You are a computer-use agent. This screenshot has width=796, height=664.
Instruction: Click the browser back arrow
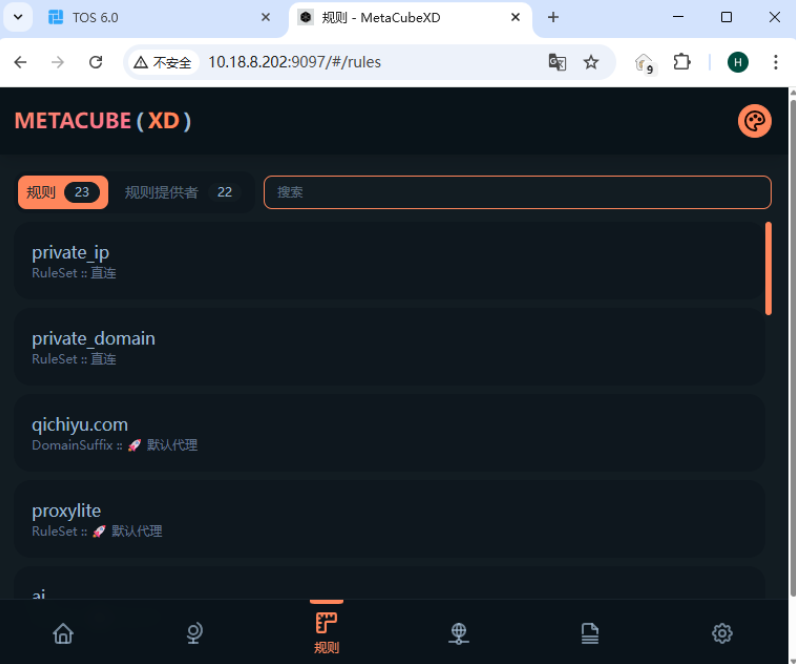tap(20, 62)
